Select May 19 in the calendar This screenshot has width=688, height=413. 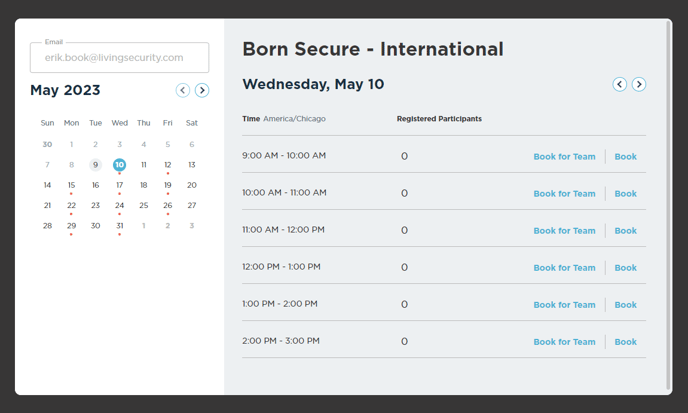click(168, 185)
